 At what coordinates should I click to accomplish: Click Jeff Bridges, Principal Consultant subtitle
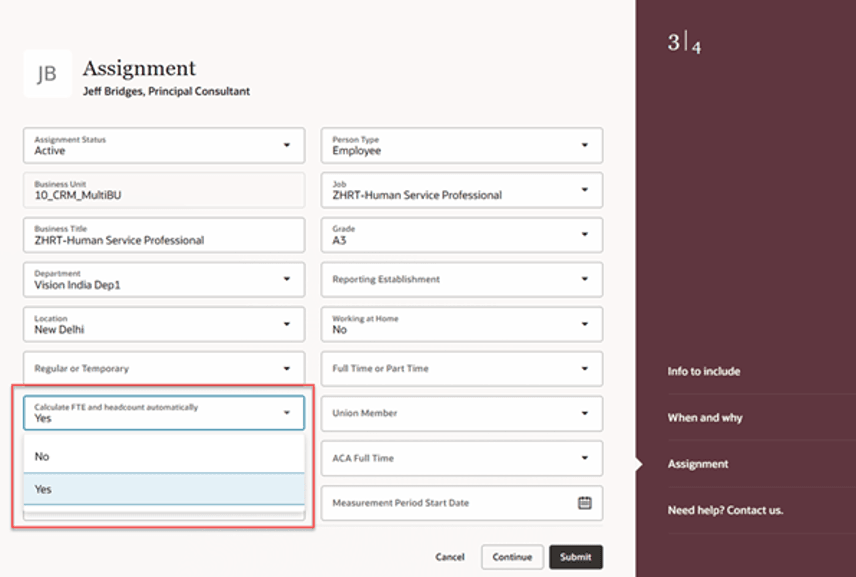167,91
